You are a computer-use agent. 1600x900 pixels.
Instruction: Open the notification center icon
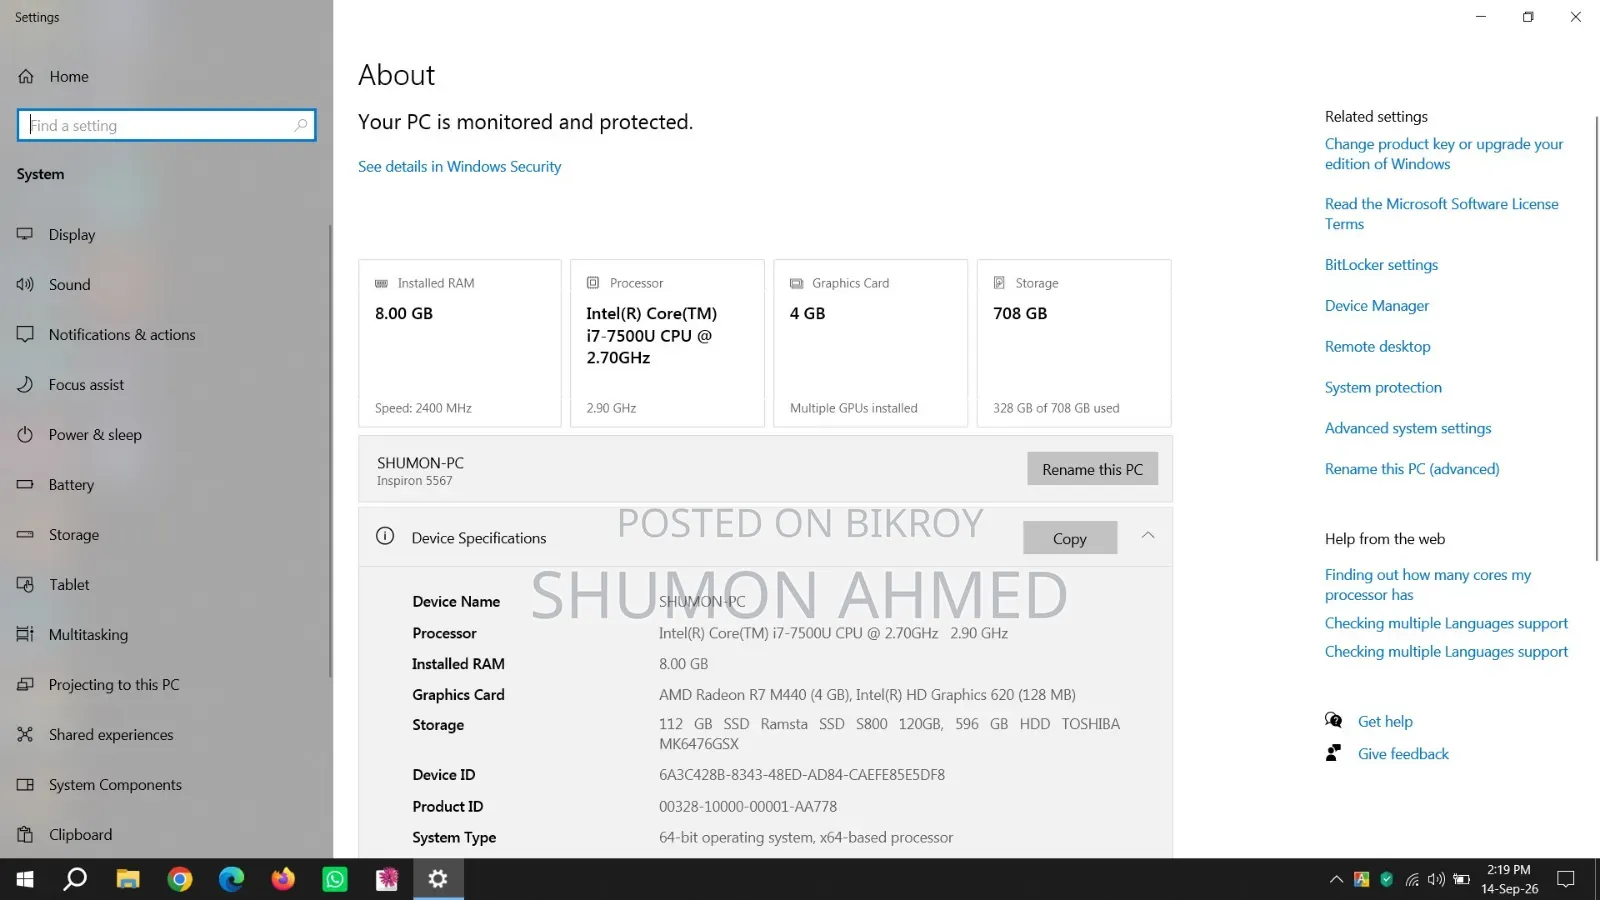coord(1566,880)
